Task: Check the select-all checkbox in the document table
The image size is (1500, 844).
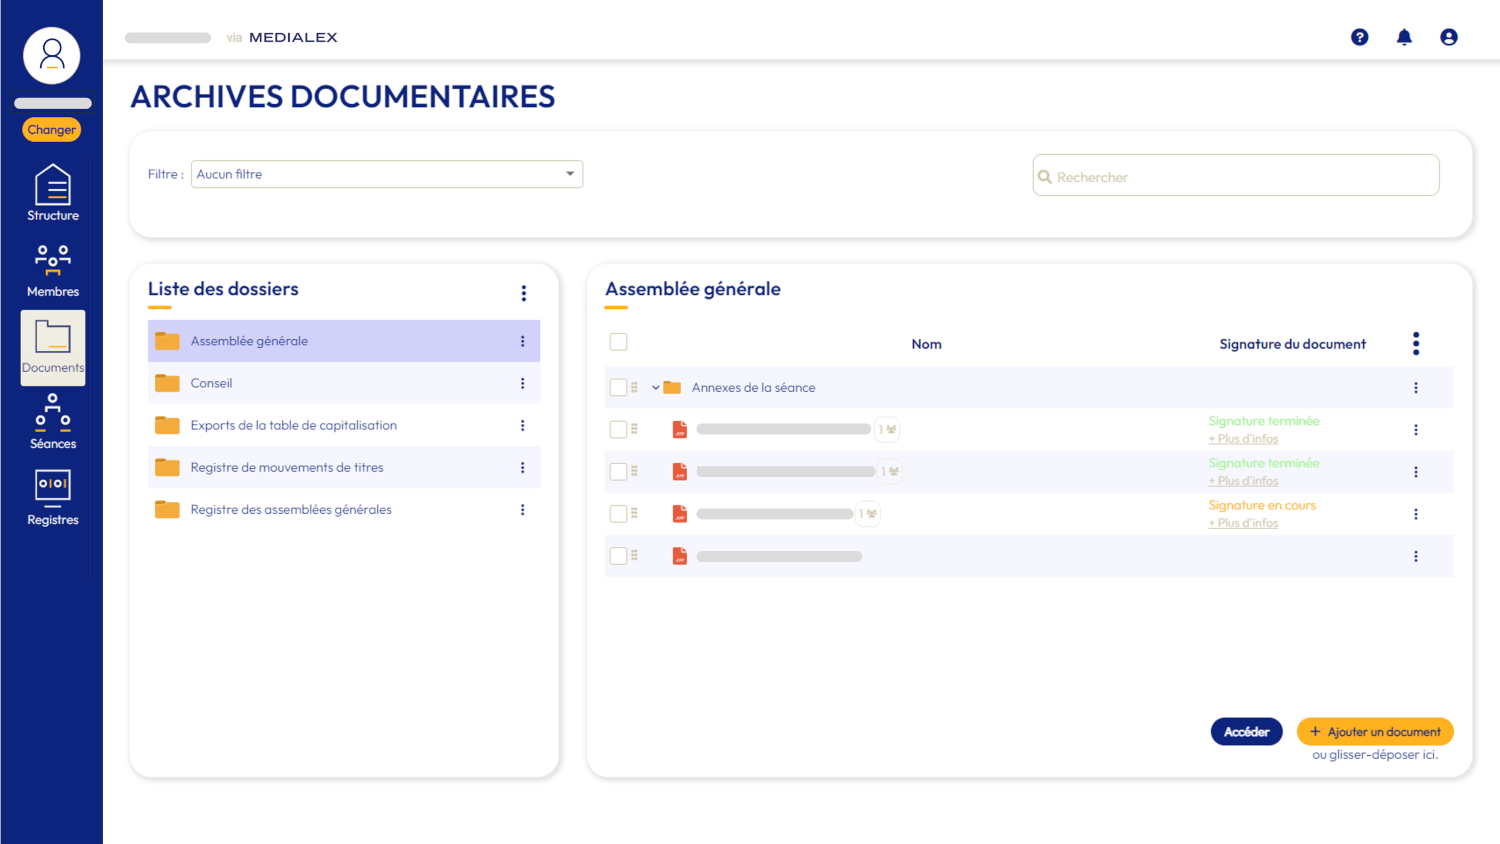Action: [618, 341]
